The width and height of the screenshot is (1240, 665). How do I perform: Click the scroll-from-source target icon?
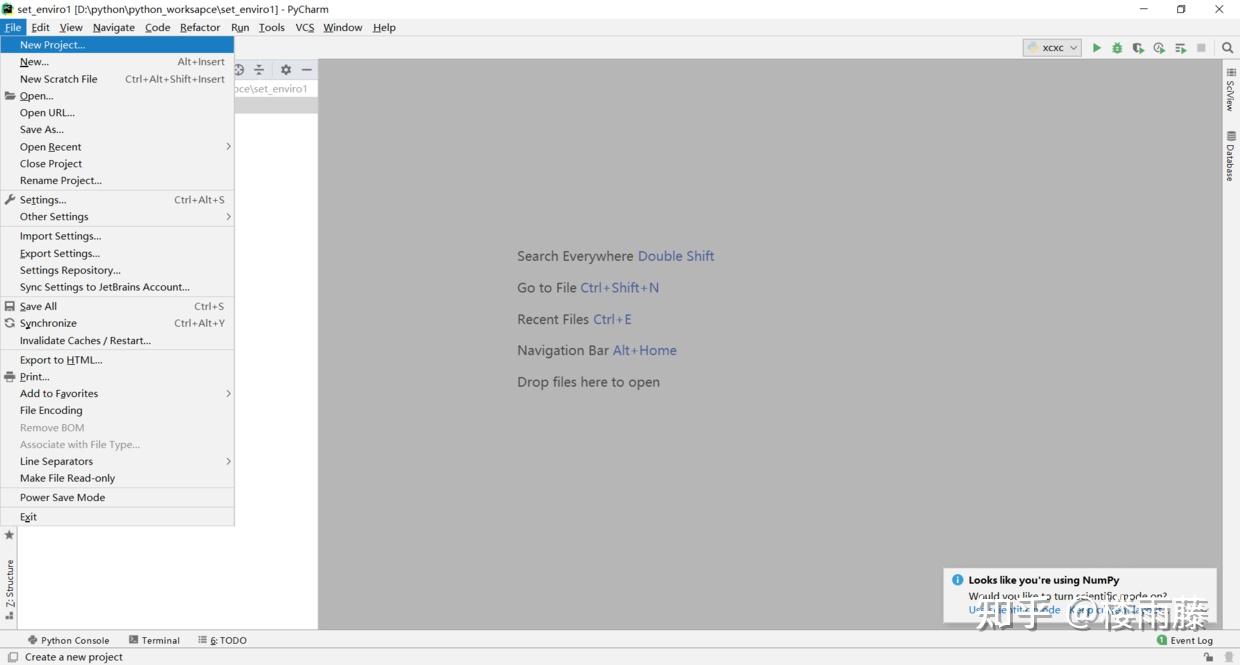pos(239,70)
